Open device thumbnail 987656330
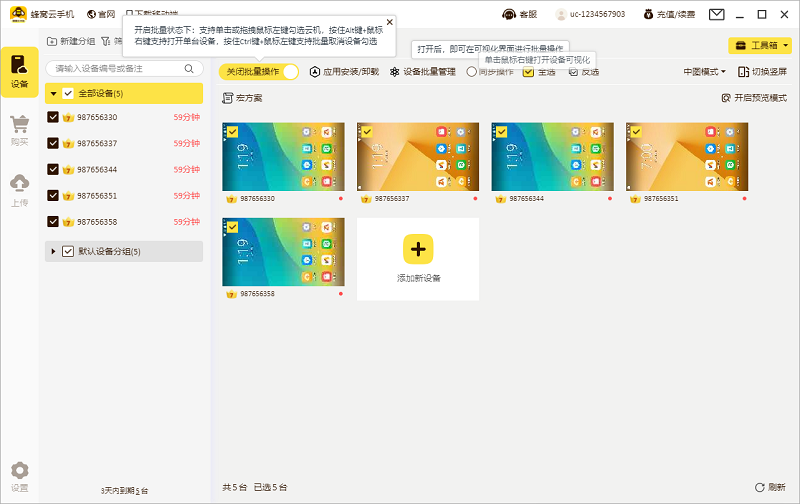 (x=283, y=157)
